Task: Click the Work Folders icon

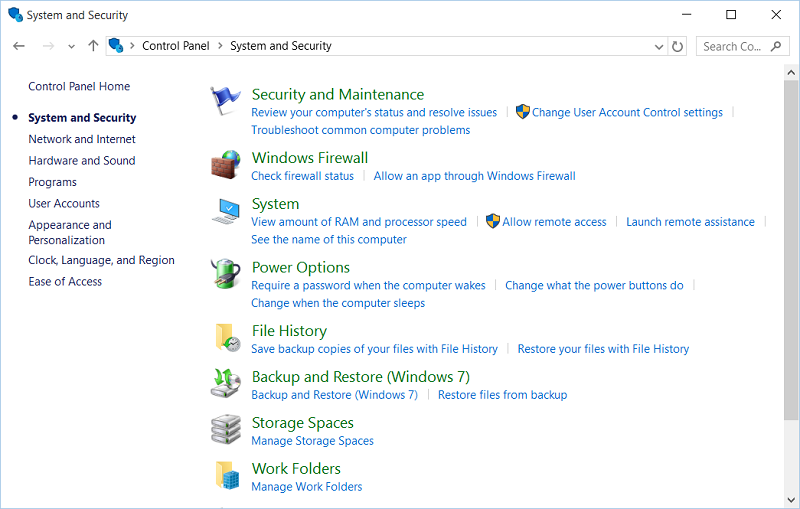Action: (x=226, y=476)
